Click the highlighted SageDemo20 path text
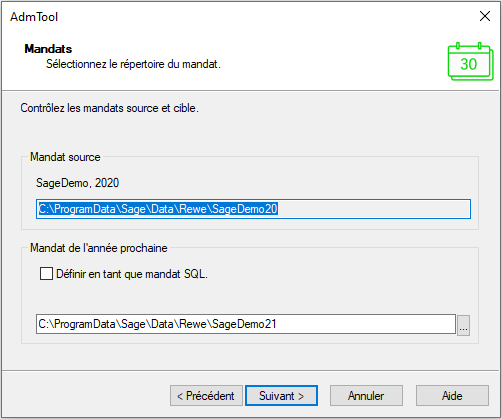Viewport: 502px width, 419px height. (158, 209)
